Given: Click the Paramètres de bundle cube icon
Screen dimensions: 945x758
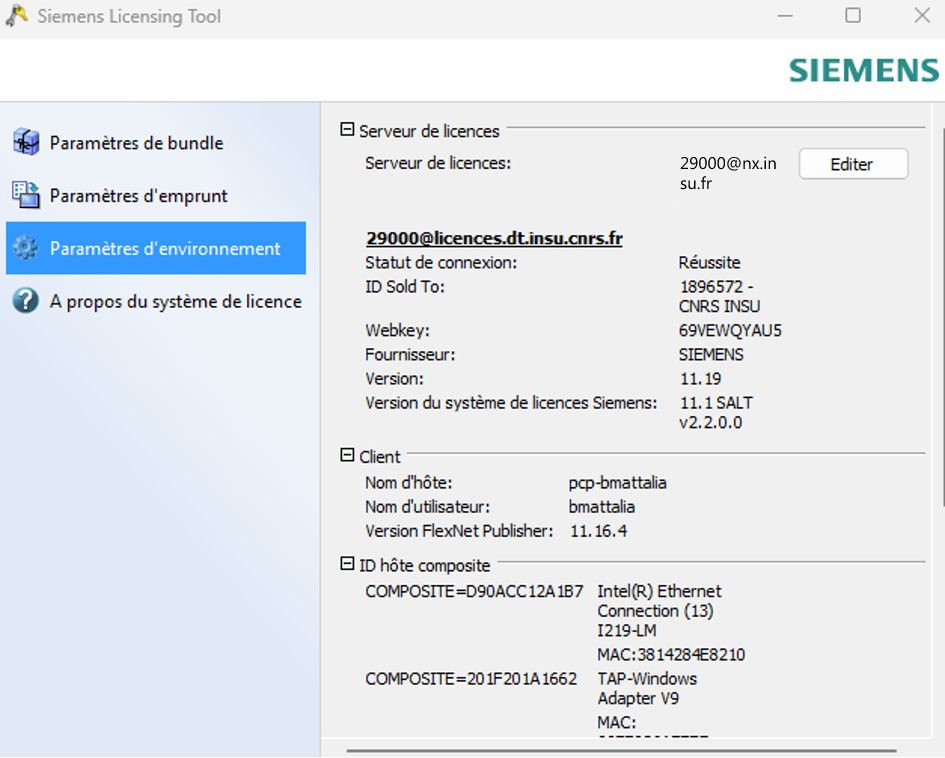Looking at the screenshot, I should [x=26, y=142].
